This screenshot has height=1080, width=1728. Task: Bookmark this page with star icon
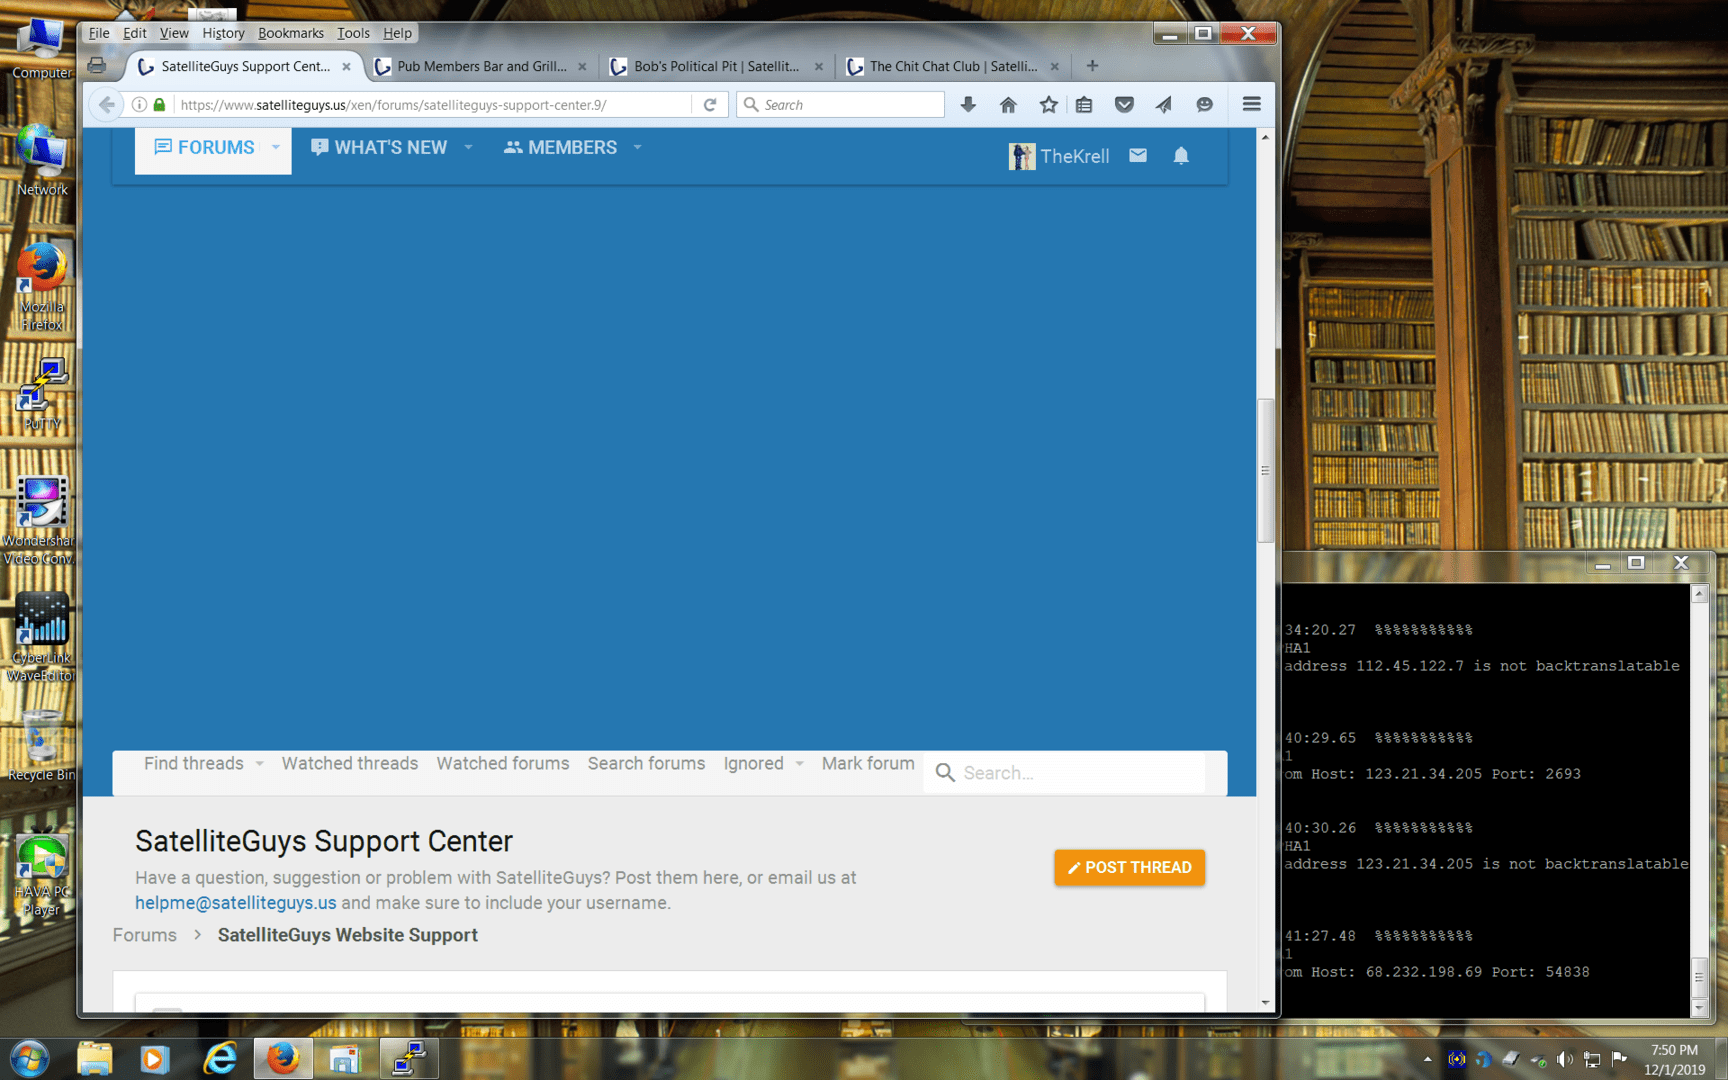[1048, 105]
